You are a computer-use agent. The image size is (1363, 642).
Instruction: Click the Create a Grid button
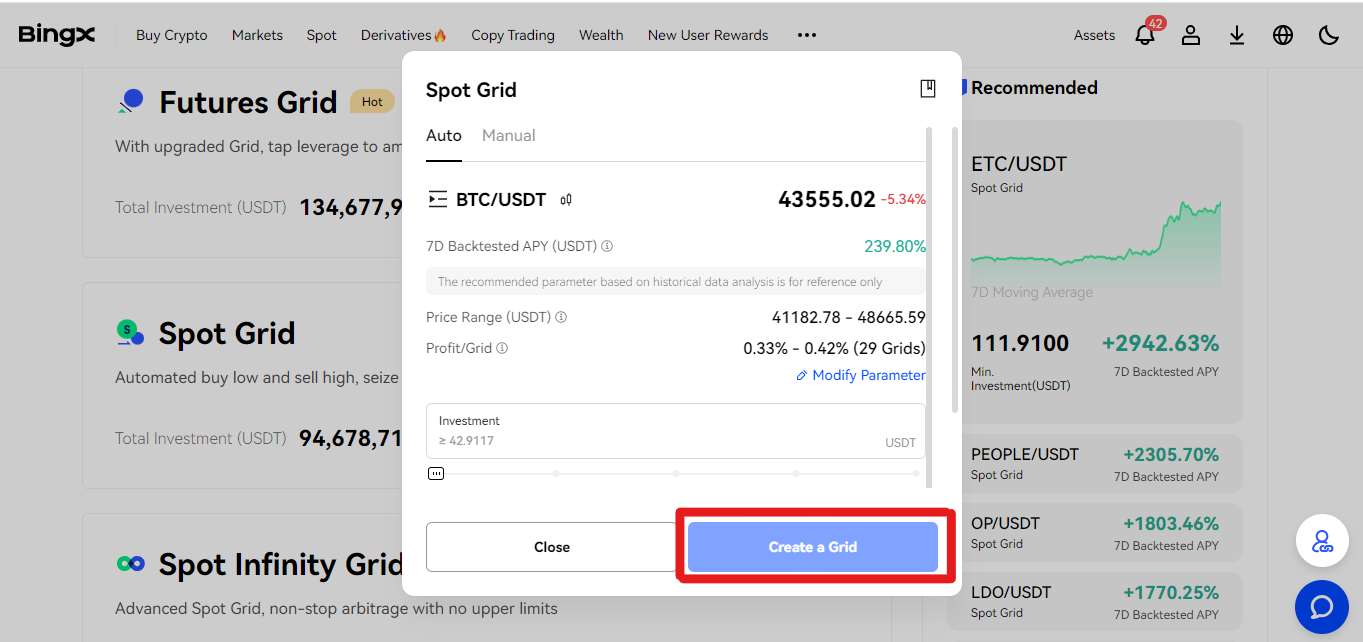tap(813, 547)
